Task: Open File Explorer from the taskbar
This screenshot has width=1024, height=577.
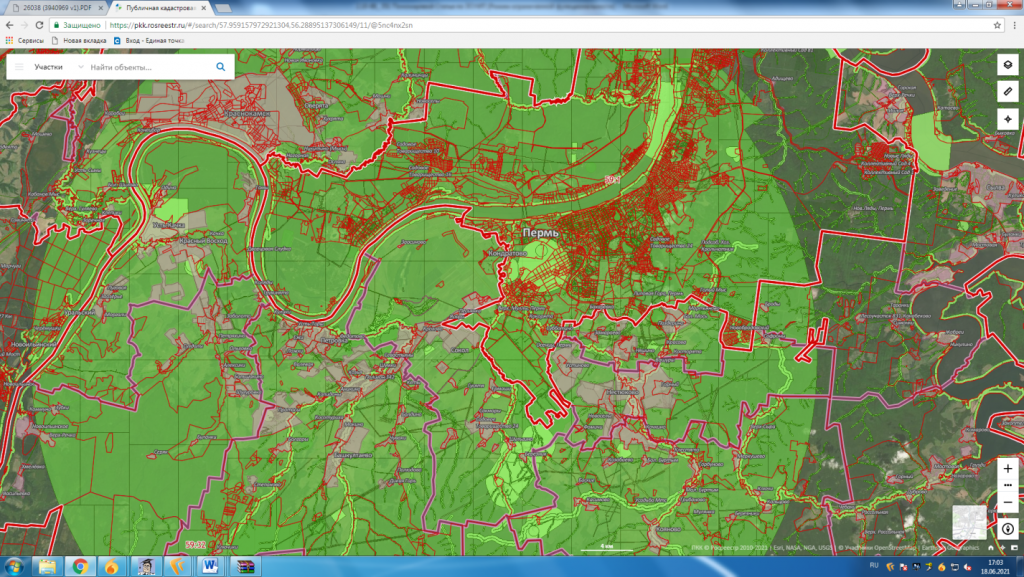Action: pyautogui.click(x=47, y=566)
